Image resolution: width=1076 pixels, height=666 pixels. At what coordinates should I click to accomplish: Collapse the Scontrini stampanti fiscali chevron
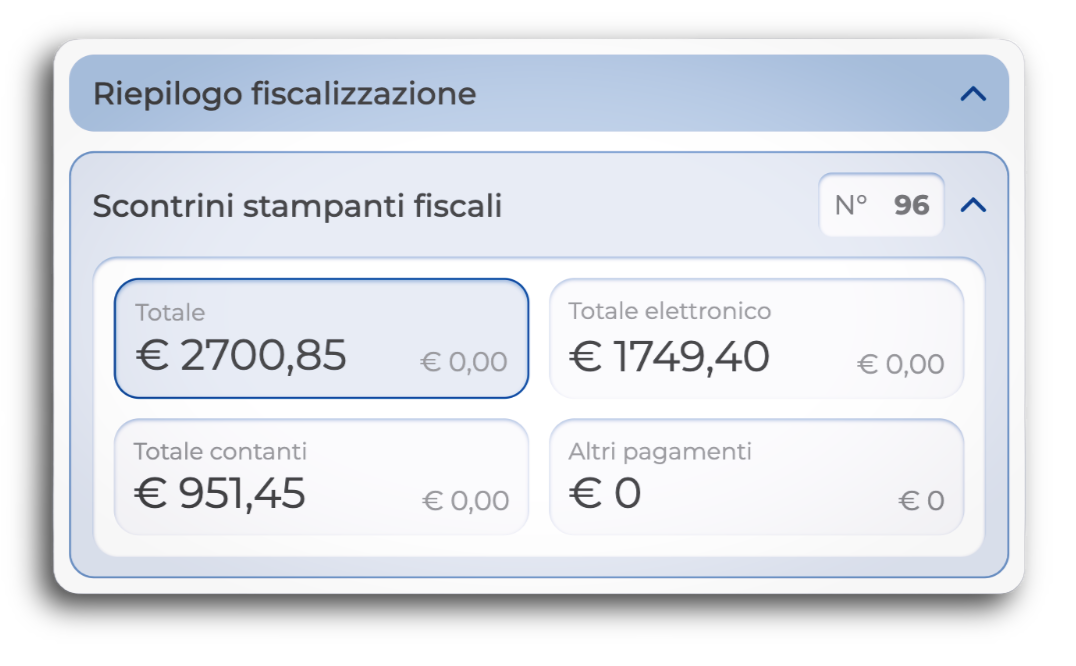[x=972, y=205]
